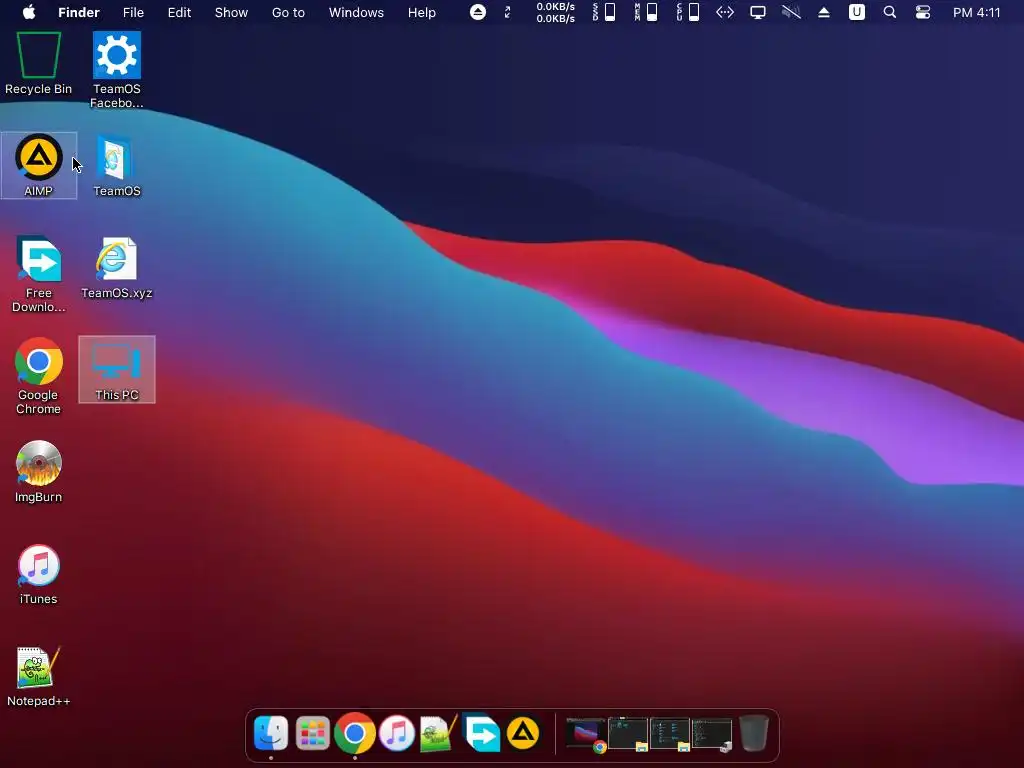Click the display monitor icon in menu bar
The image size is (1024, 768).
(x=758, y=12)
